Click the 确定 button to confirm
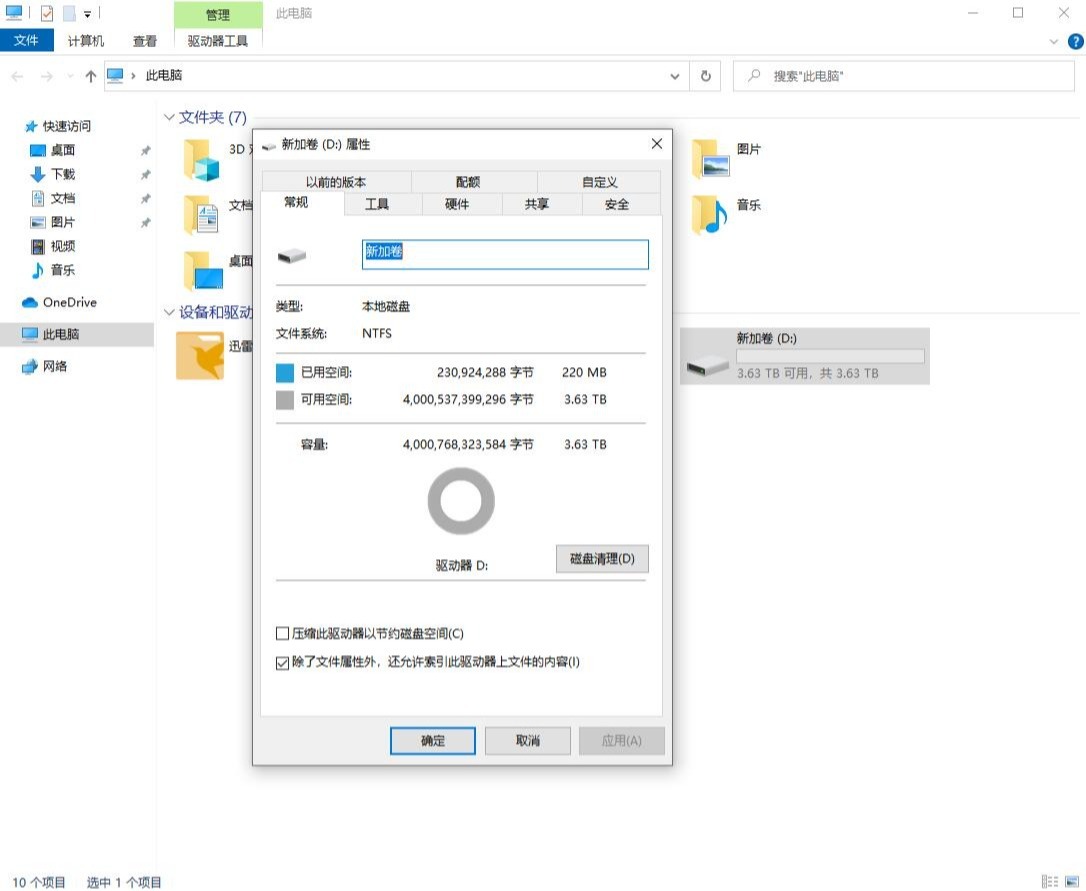The image size is (1086, 891). [432, 741]
